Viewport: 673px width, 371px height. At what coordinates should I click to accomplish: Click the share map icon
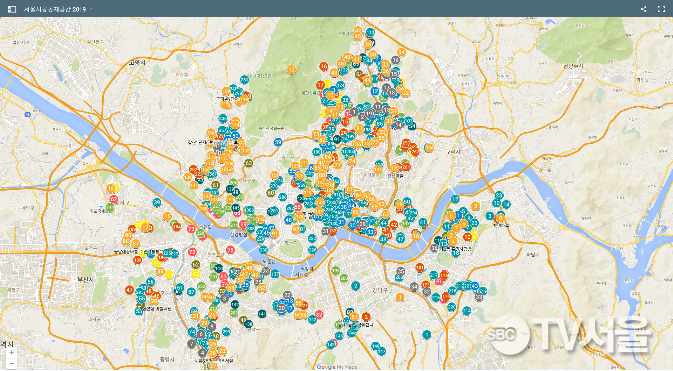pyautogui.click(x=643, y=9)
